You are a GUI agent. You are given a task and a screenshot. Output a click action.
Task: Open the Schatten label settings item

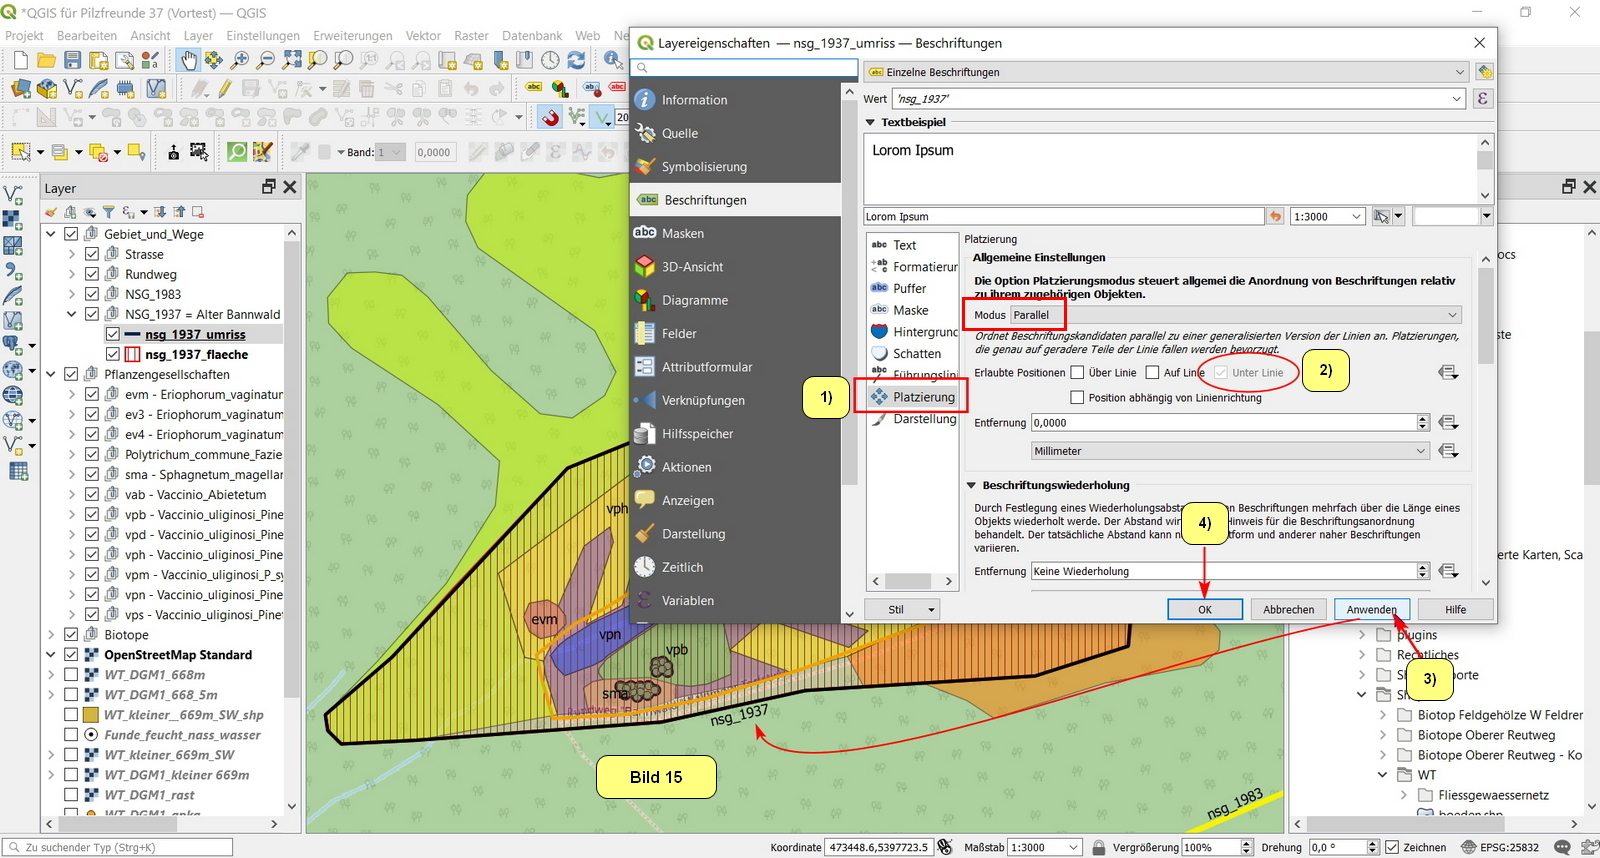coord(916,354)
